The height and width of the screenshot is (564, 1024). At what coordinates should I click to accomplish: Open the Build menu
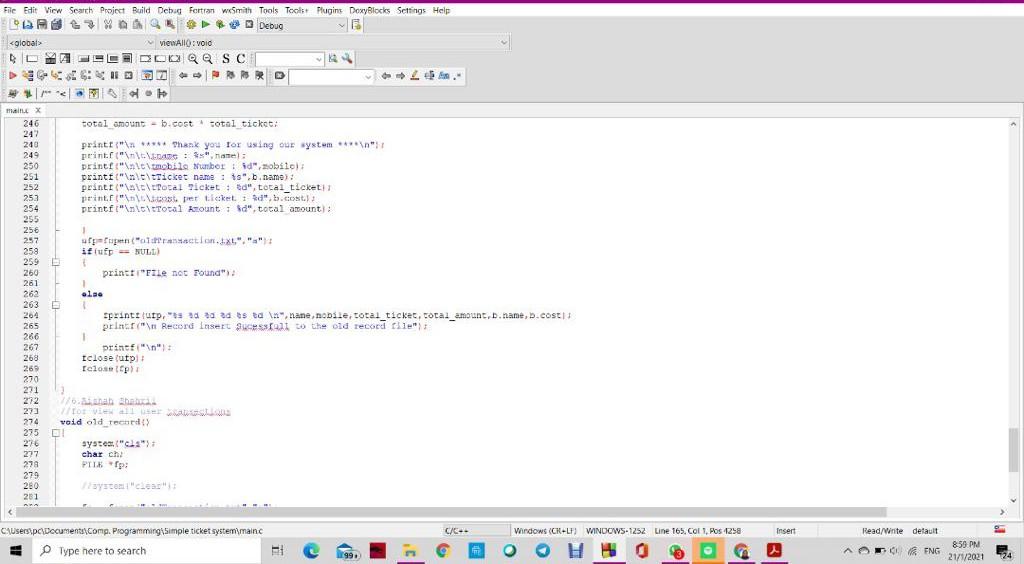[x=141, y=10]
